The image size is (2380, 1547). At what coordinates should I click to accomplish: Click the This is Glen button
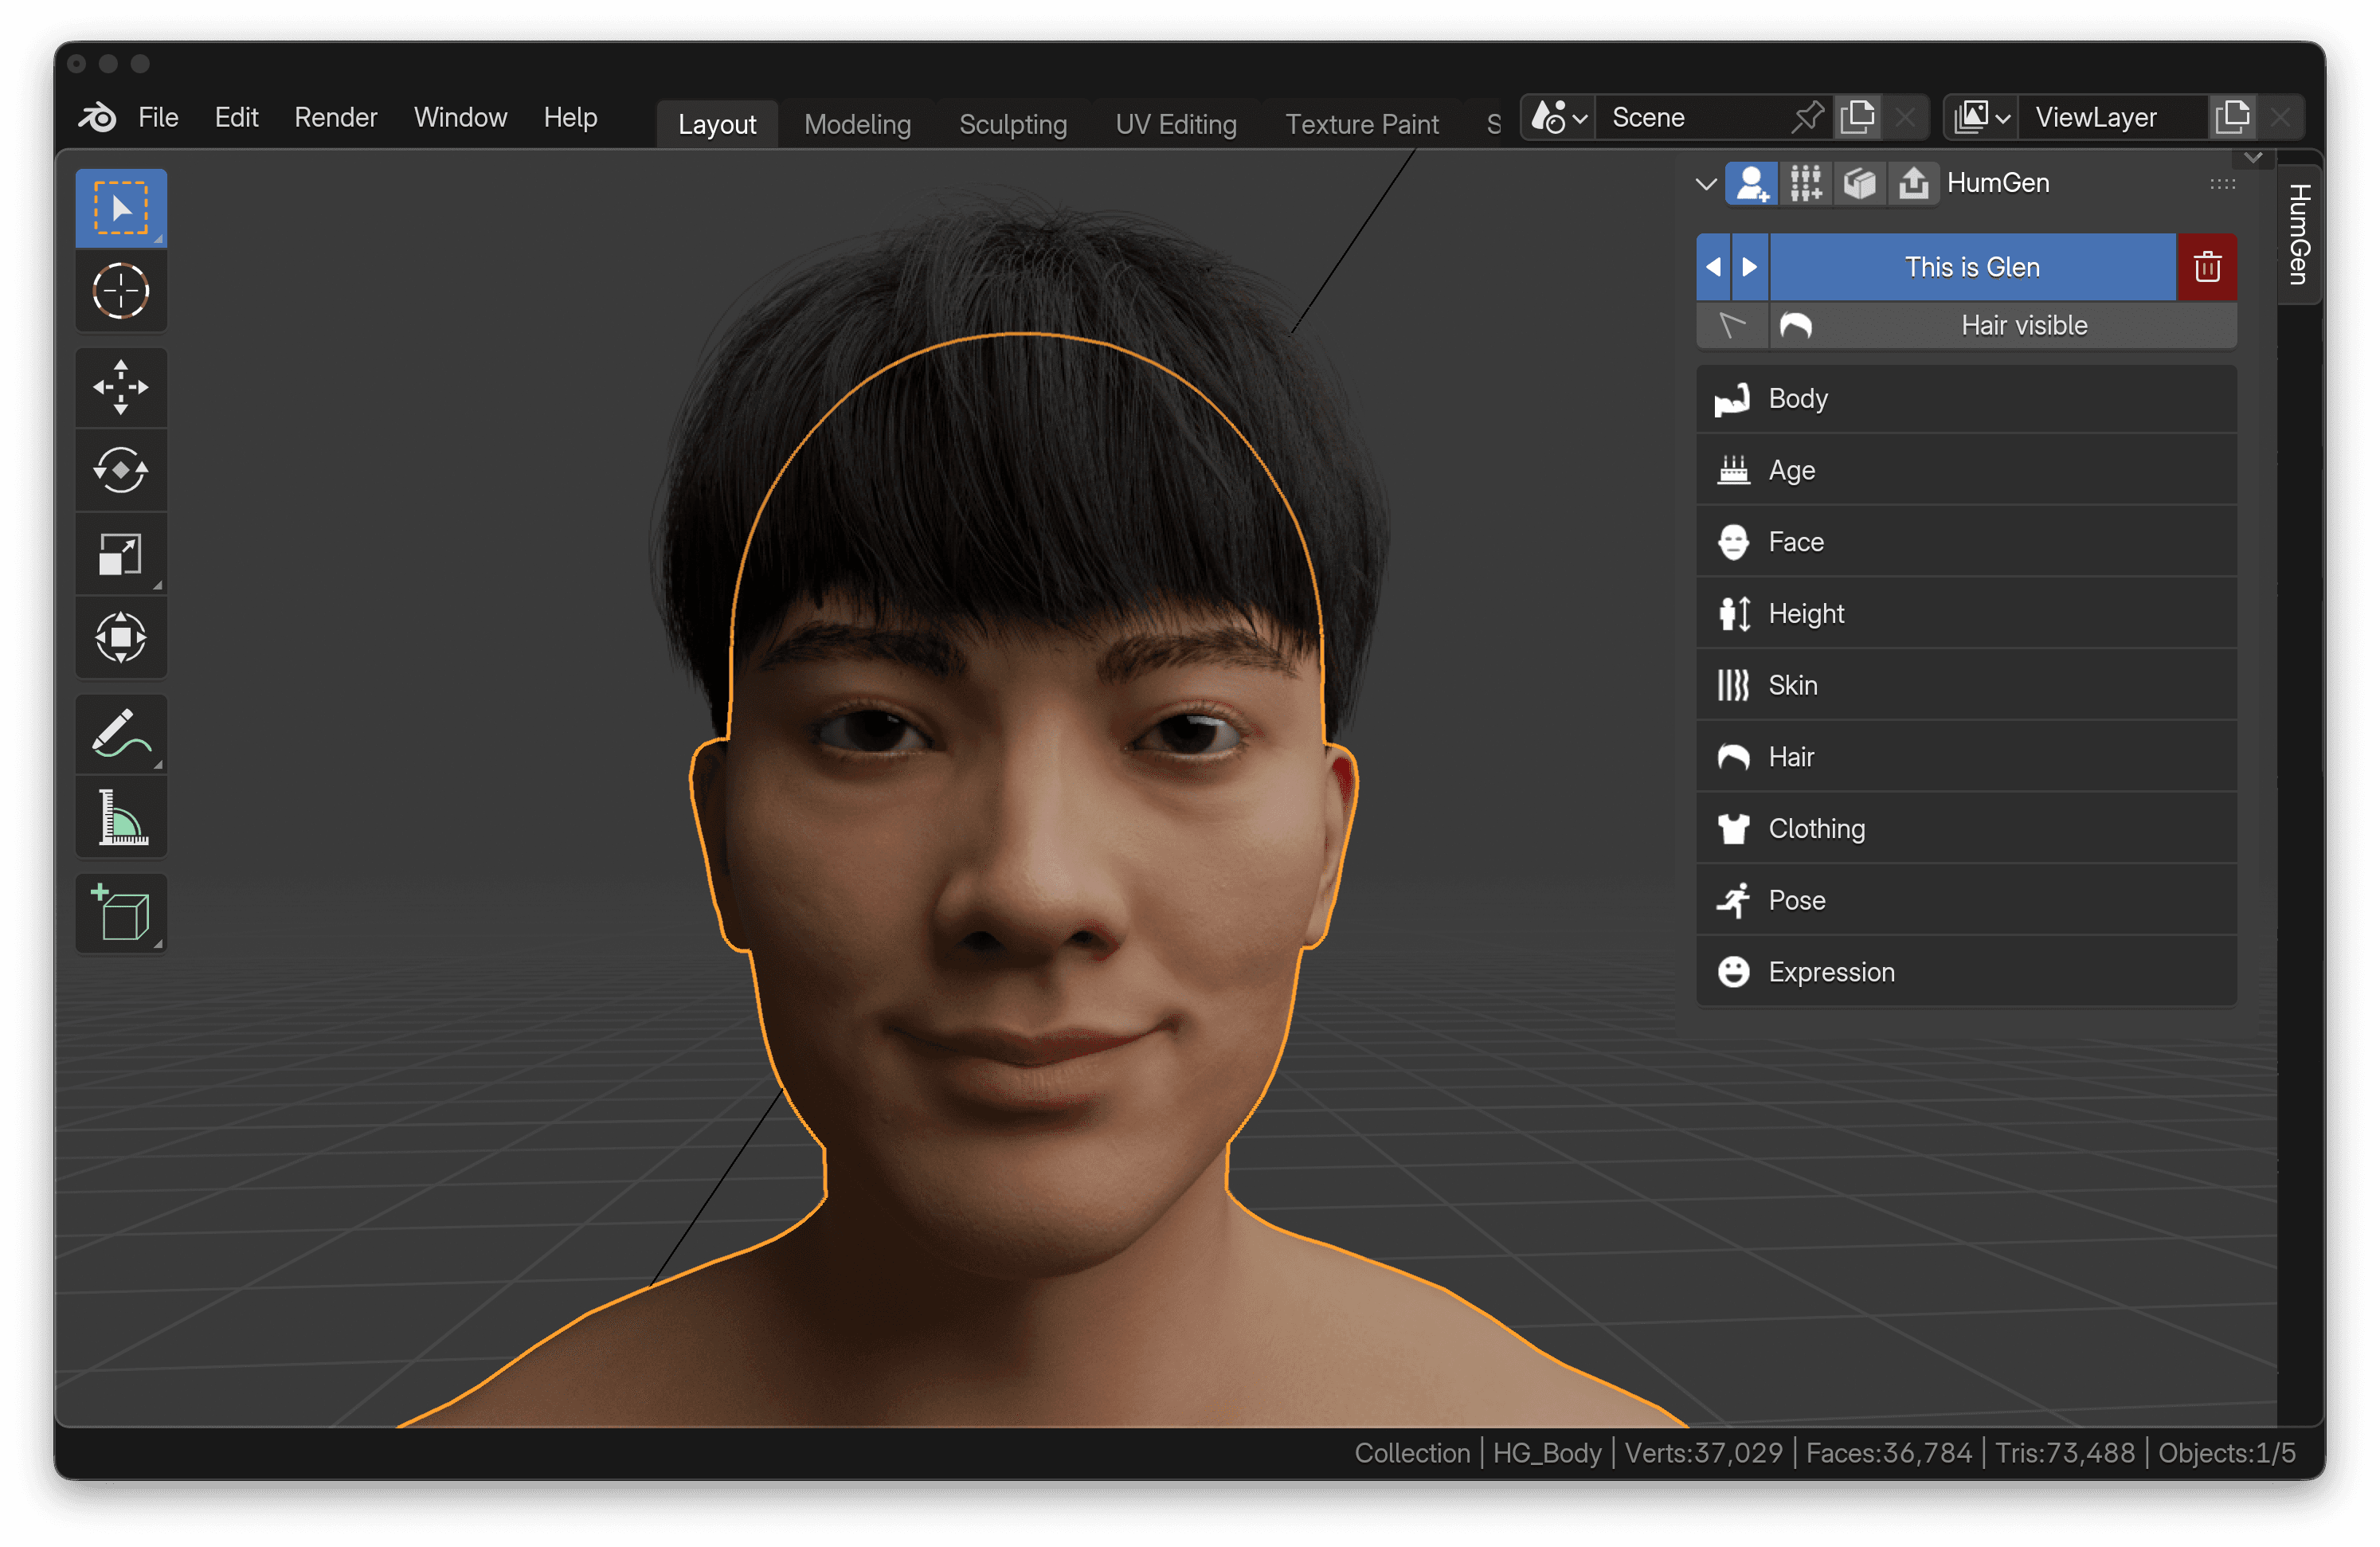pos(1971,267)
